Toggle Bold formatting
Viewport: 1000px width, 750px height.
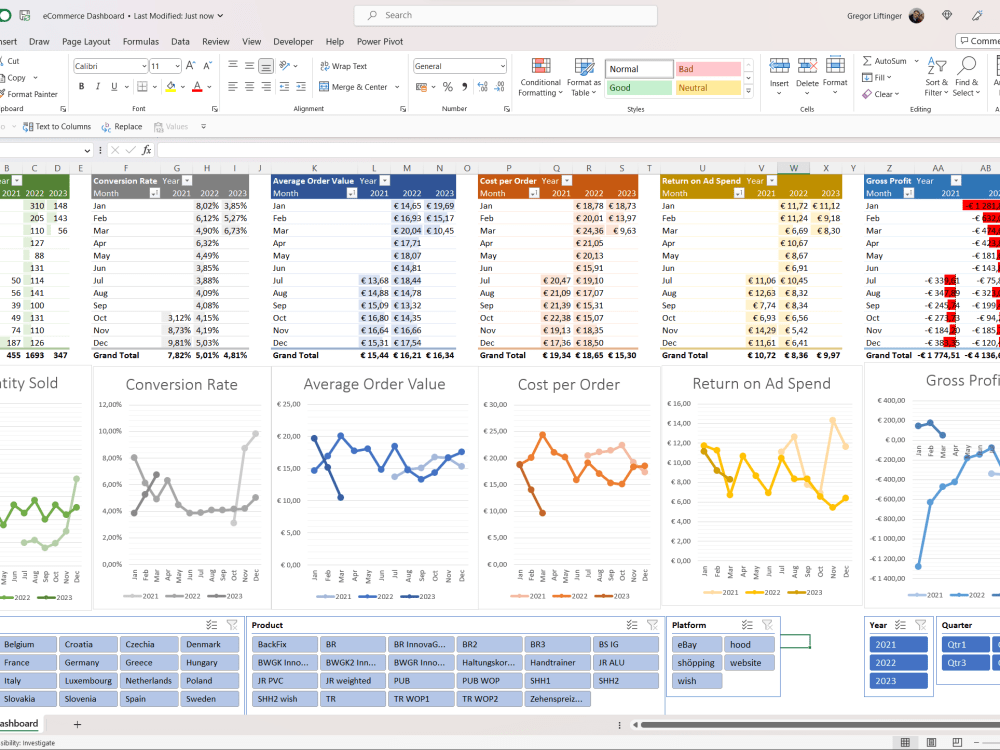pos(82,87)
